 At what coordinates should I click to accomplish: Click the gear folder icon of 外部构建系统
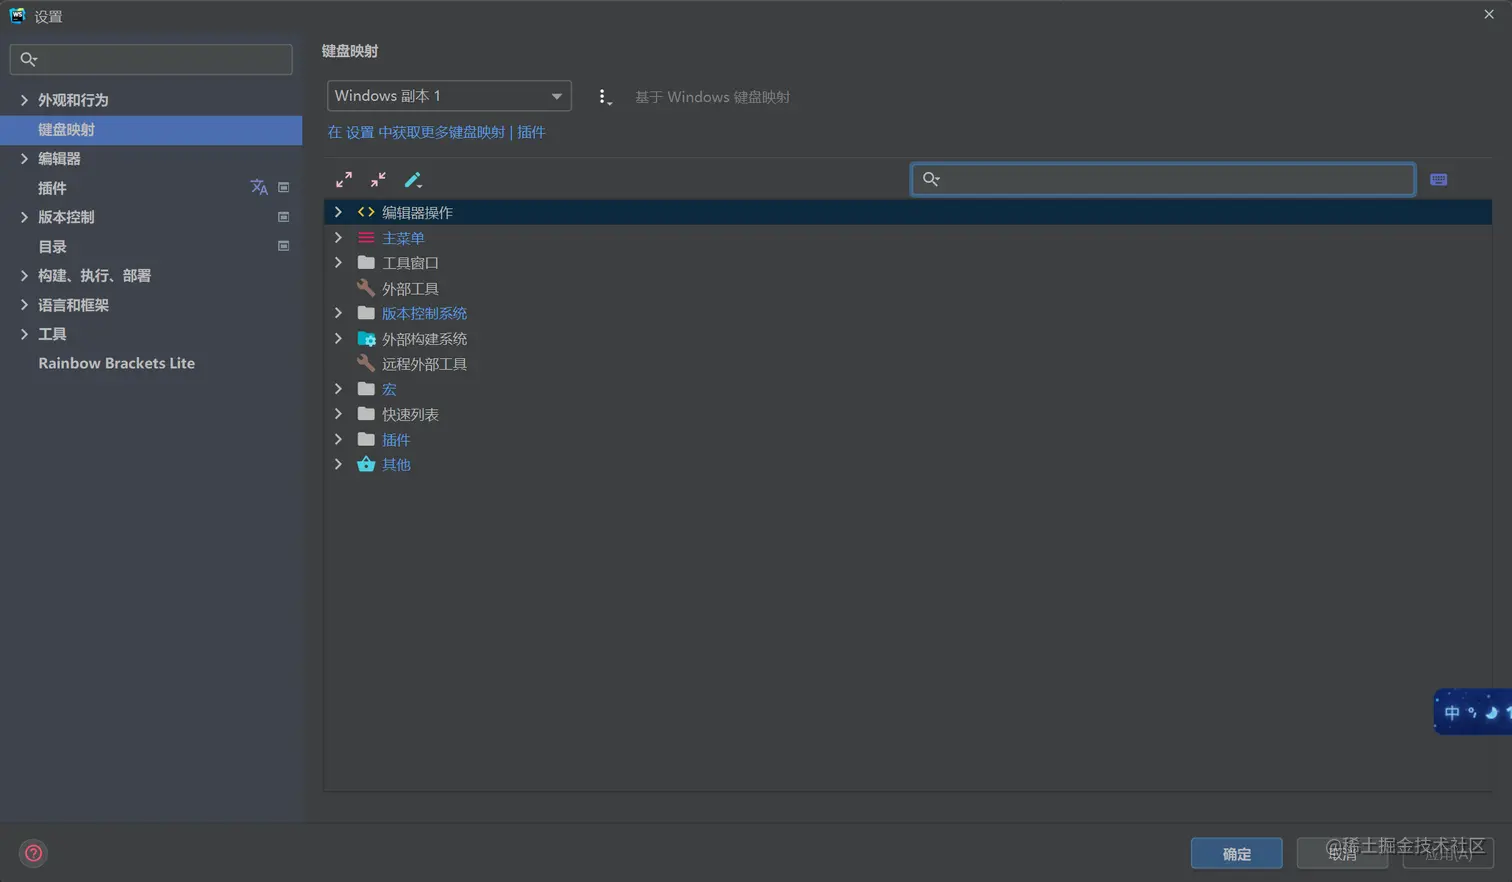coord(366,339)
